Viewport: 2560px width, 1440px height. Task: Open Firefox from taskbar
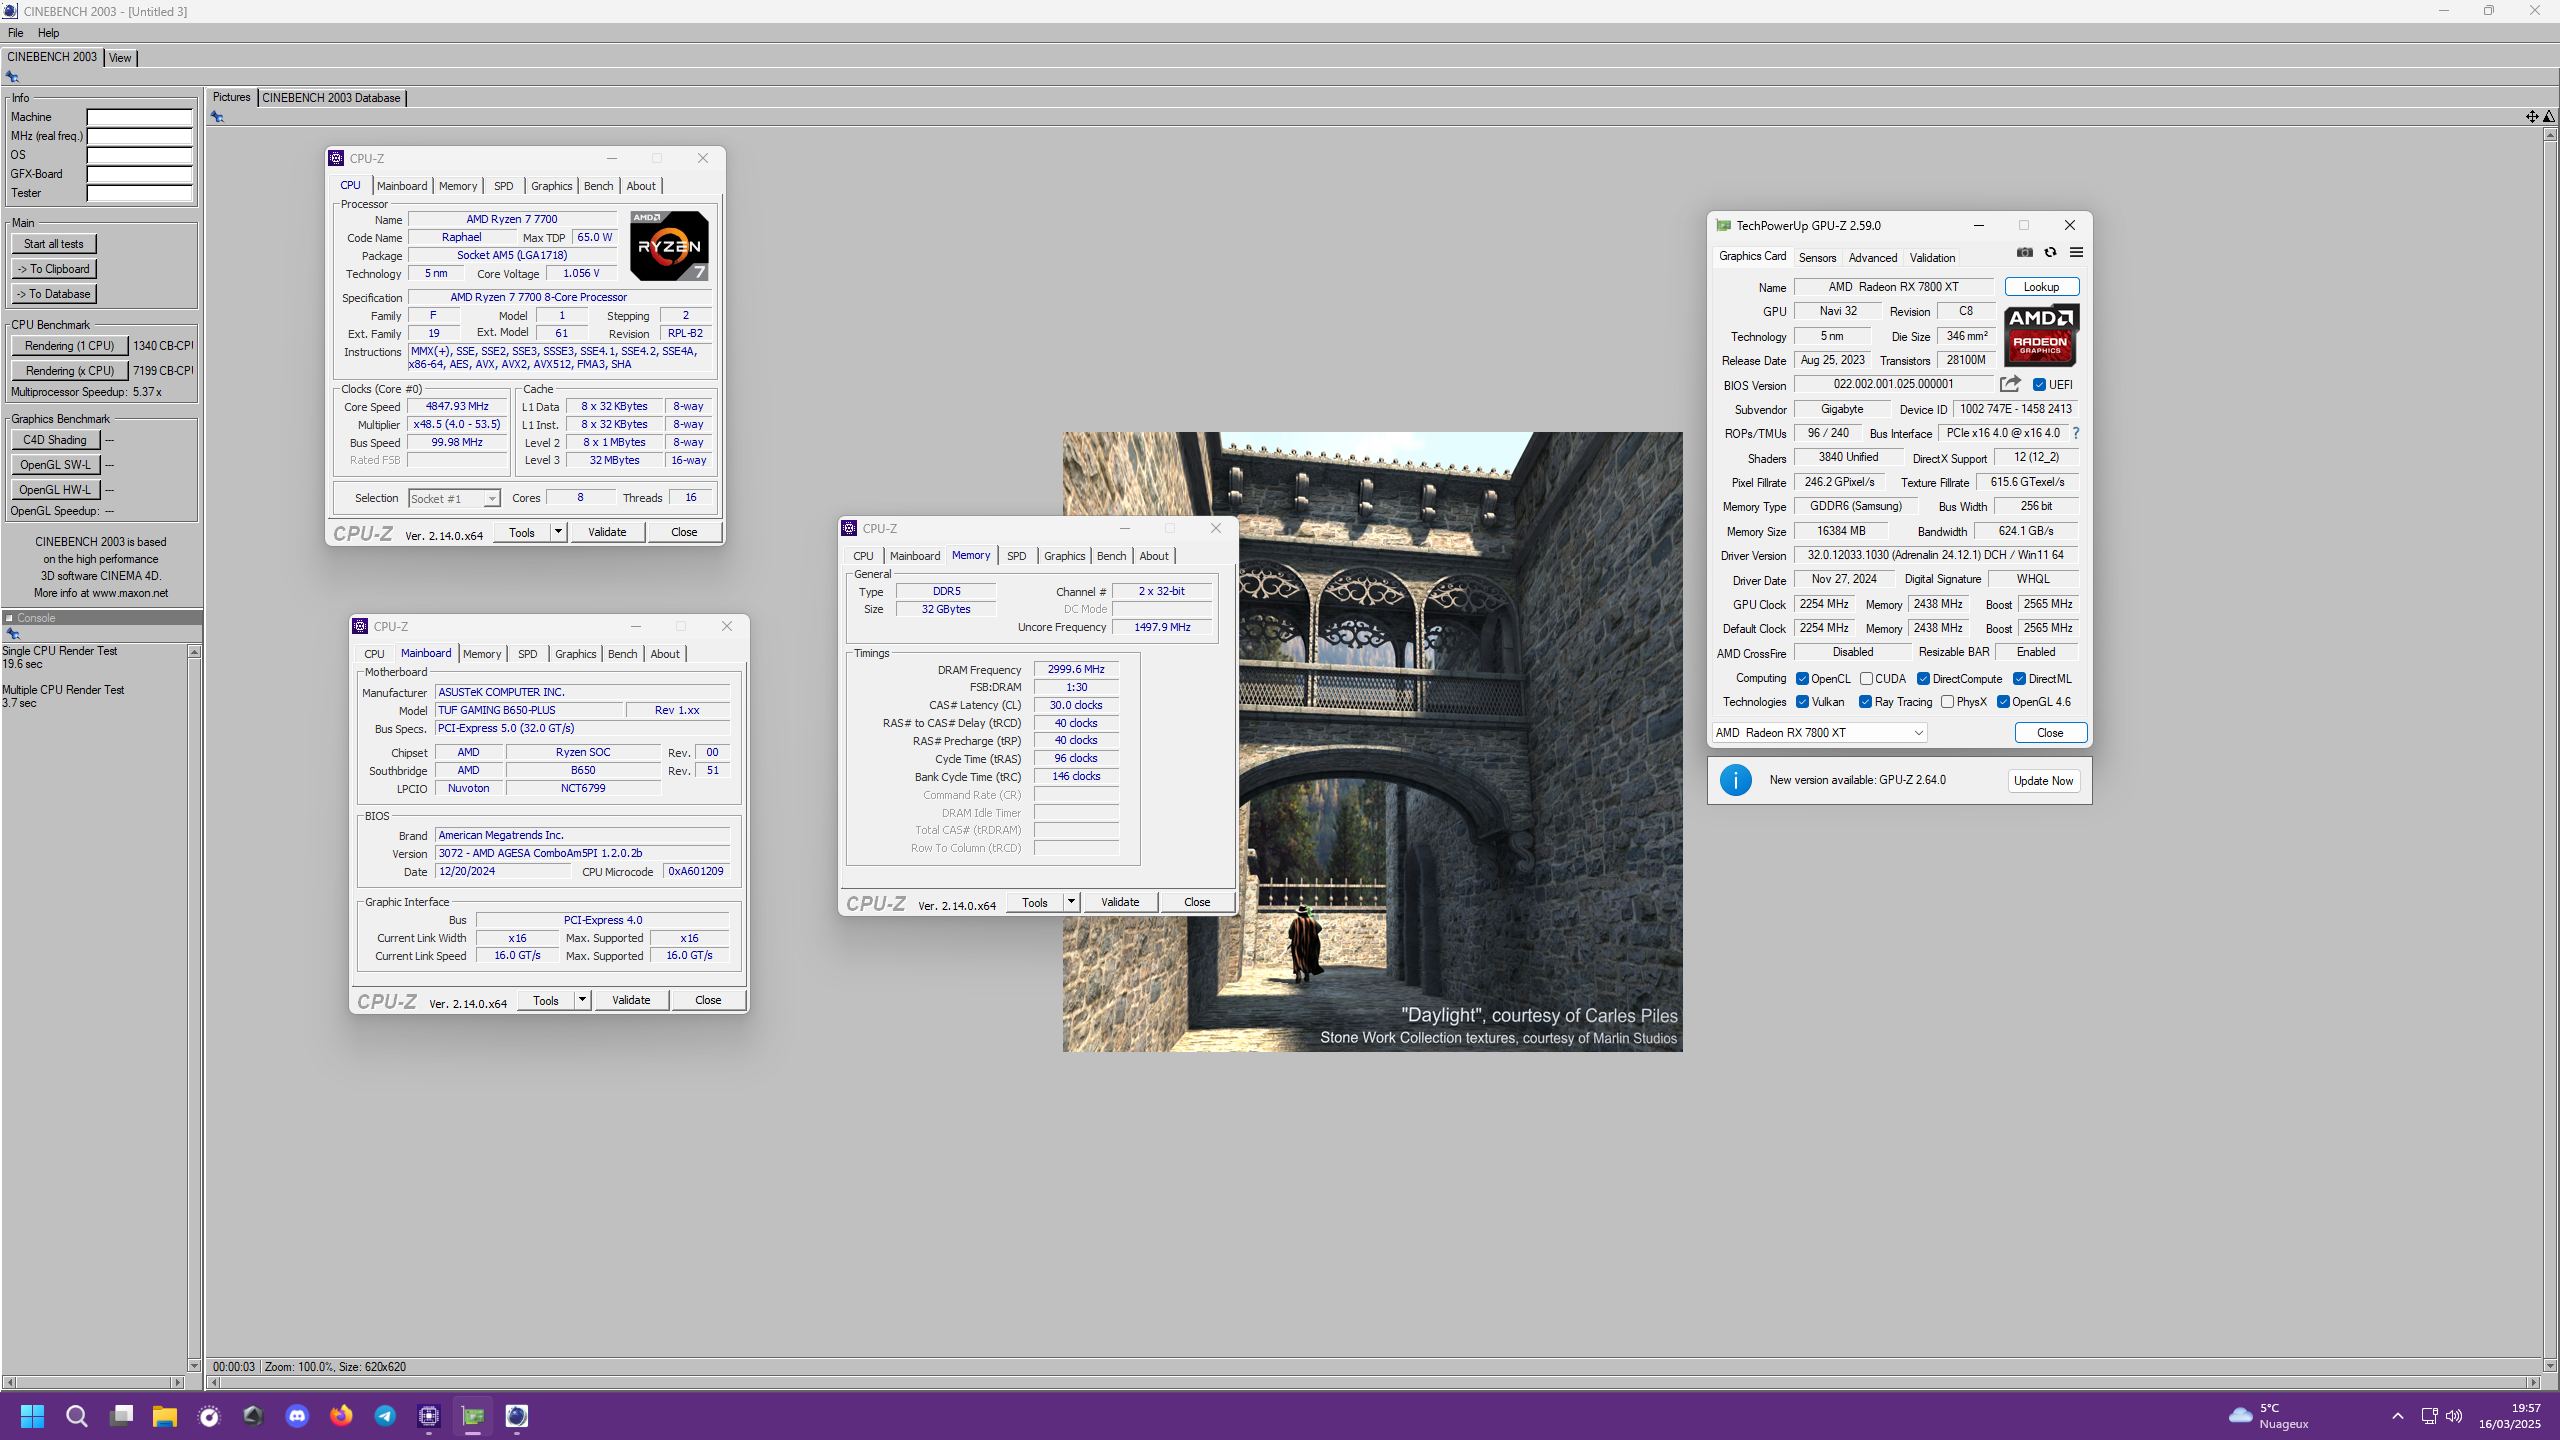(341, 1416)
